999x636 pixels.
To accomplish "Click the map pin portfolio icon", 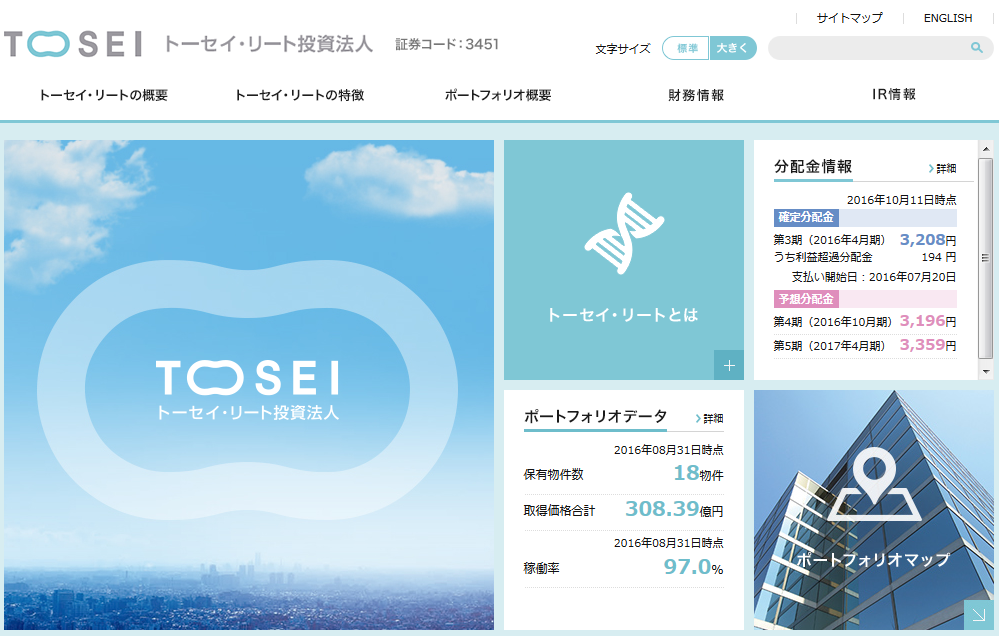I will tap(874, 486).
